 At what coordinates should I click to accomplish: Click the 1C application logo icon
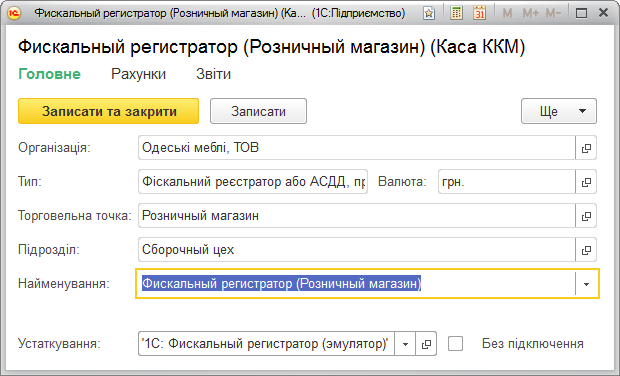point(13,13)
